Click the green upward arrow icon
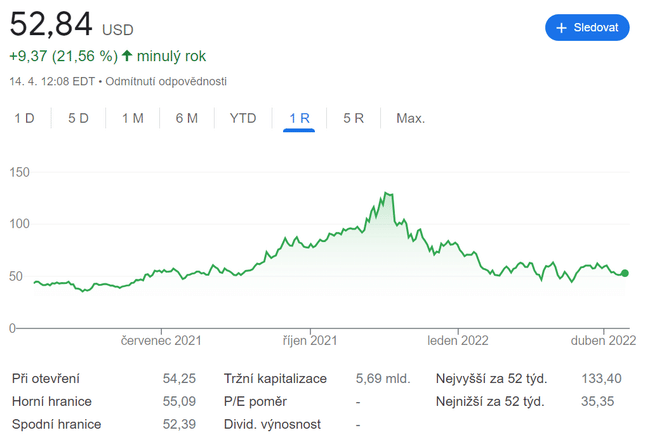 (127, 56)
